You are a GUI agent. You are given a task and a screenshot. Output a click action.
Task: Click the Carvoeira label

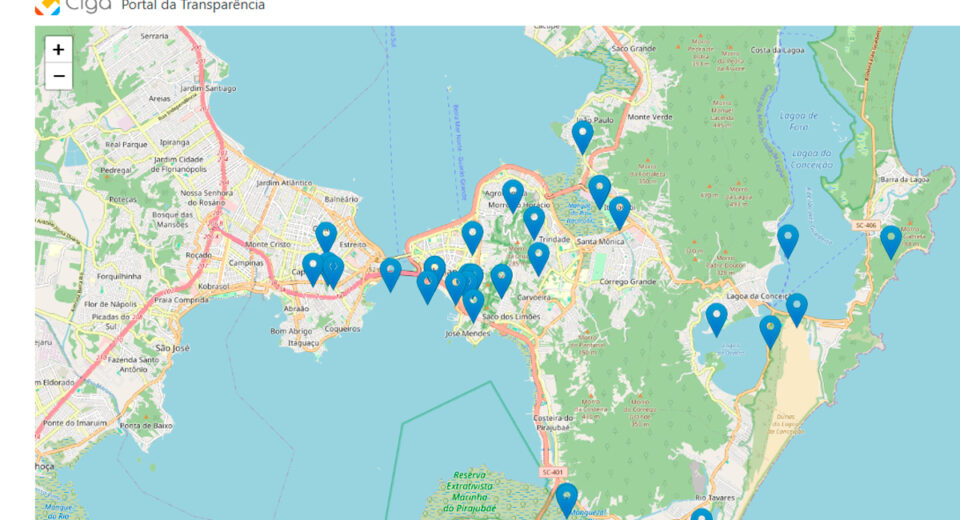point(534,297)
